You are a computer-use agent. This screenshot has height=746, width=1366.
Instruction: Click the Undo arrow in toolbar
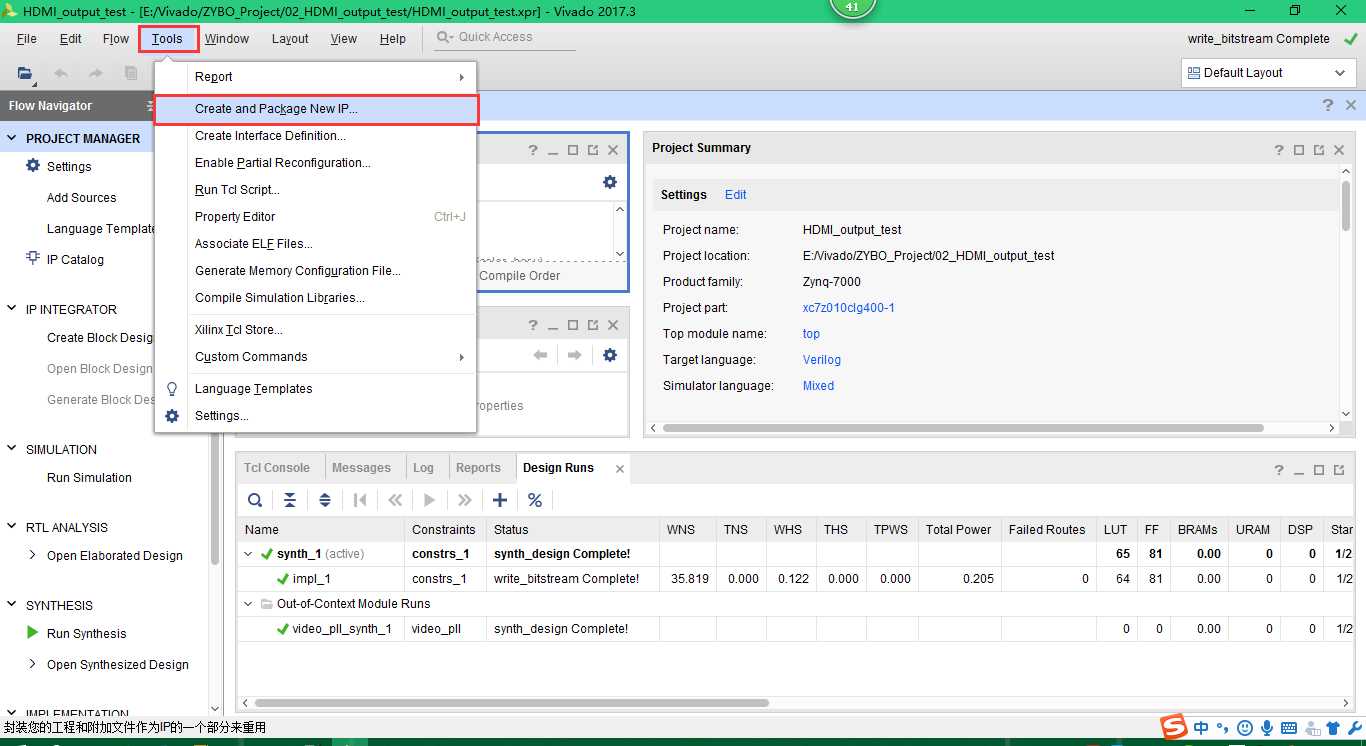tap(61, 73)
